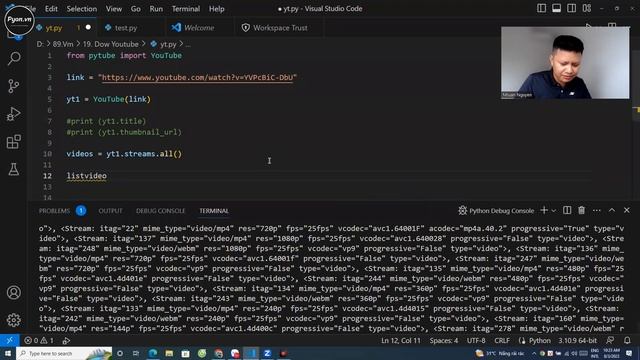Close the terminal panel
Image resolution: width=640 pixels, height=360 pixels.
tap(627, 210)
